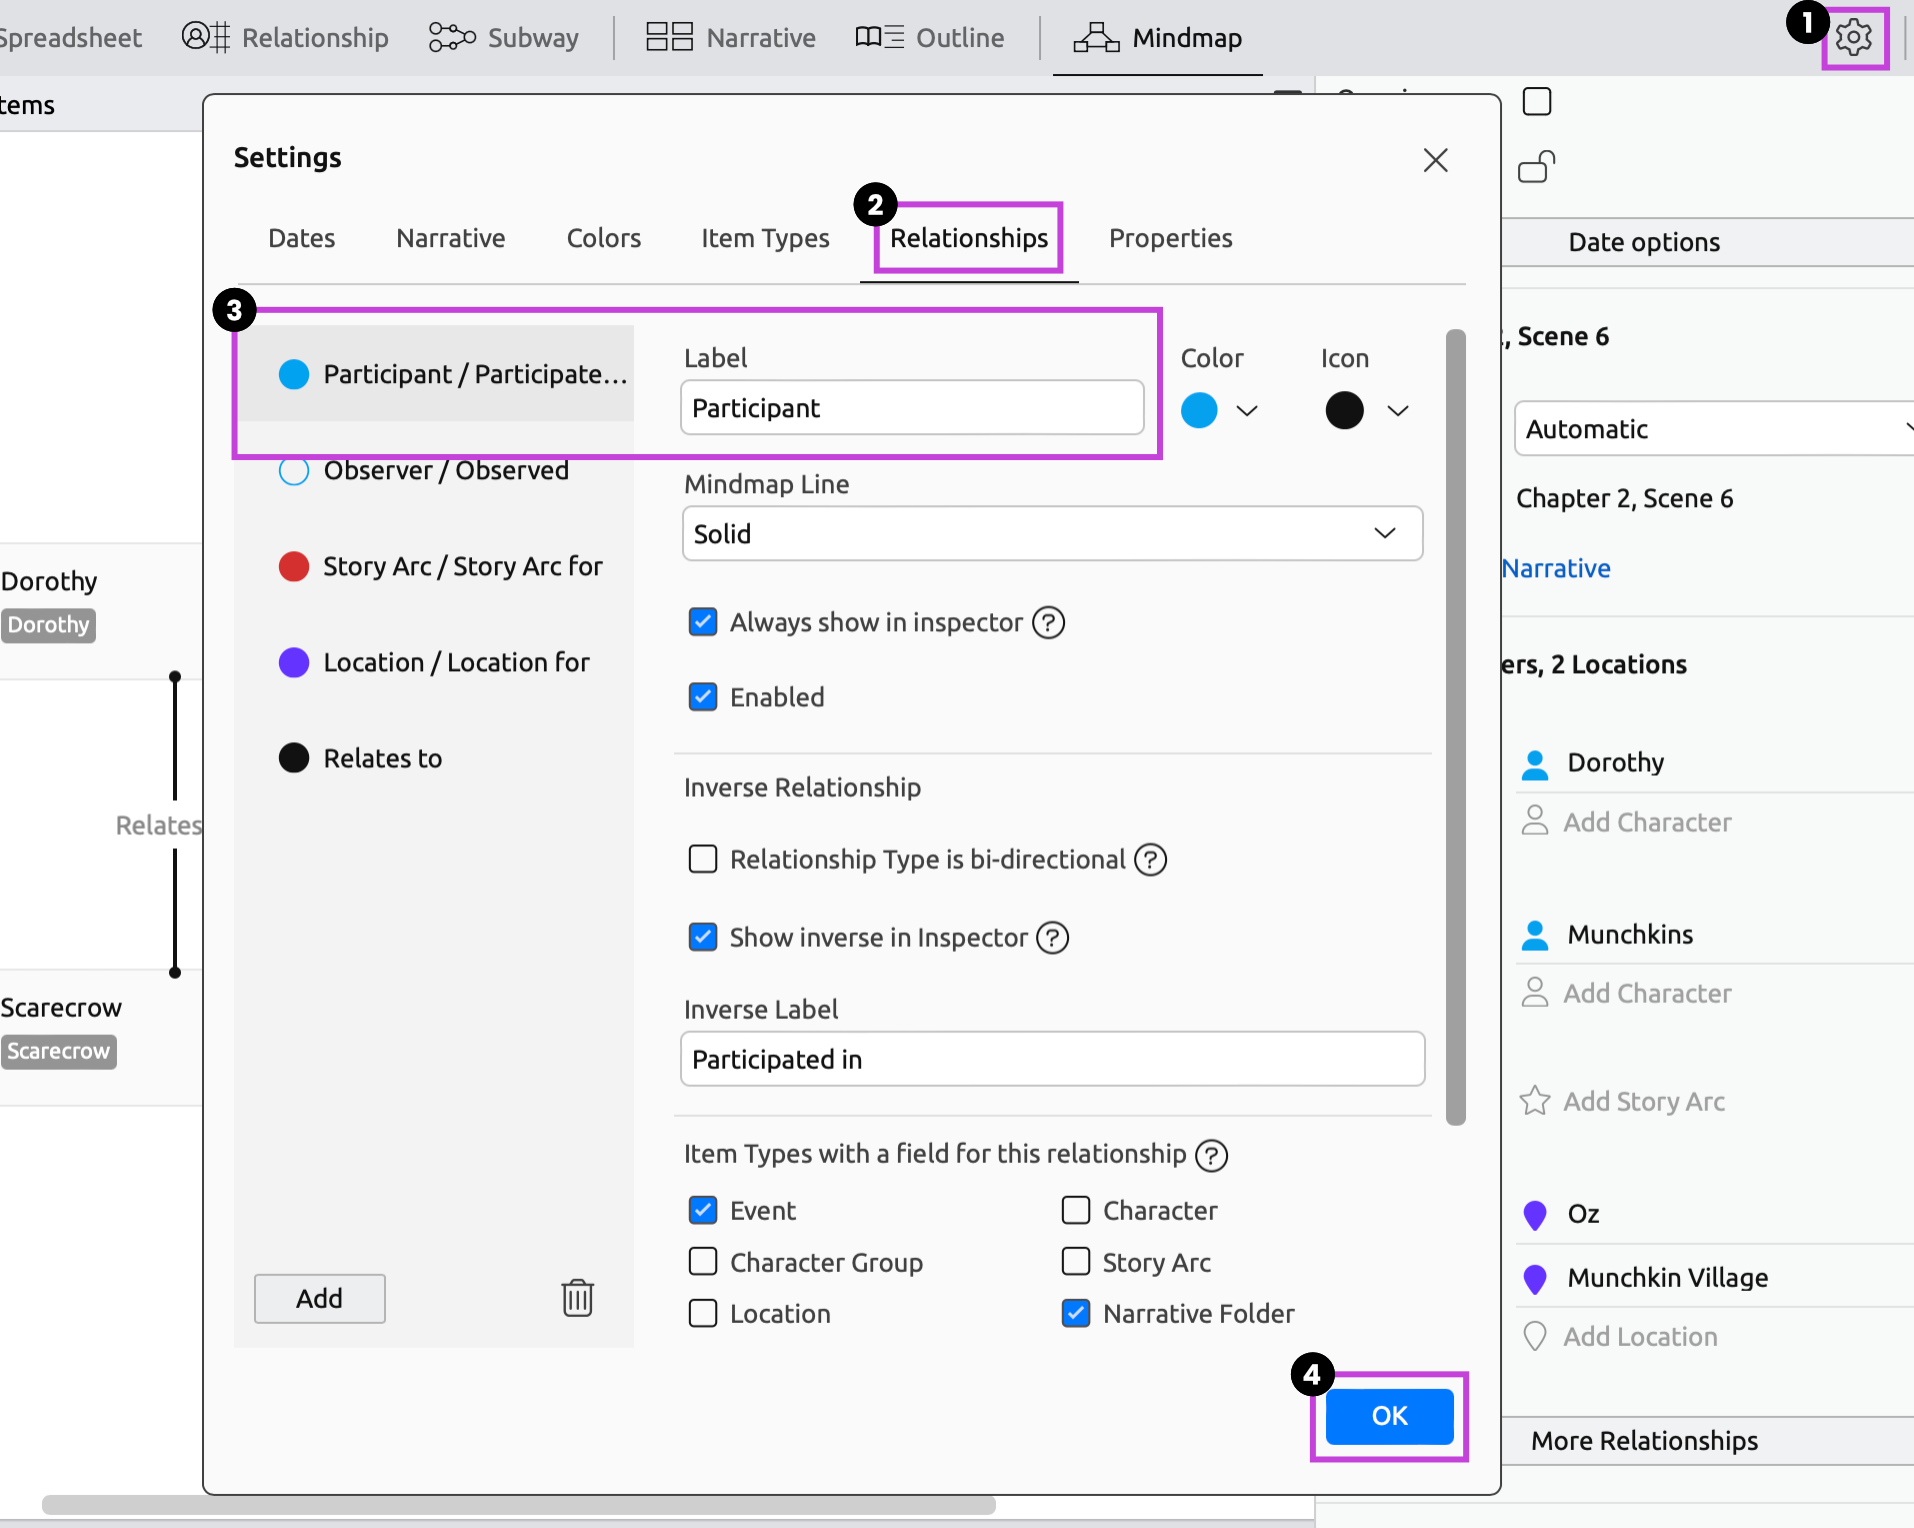
Task: Open the Colors settings tab
Action: pyautogui.click(x=604, y=238)
